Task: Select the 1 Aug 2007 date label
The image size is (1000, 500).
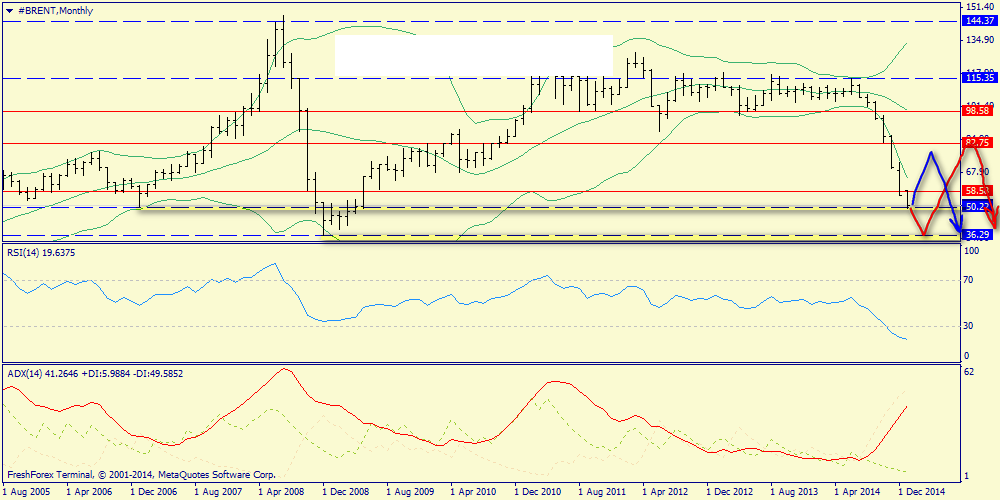Action: (217, 492)
